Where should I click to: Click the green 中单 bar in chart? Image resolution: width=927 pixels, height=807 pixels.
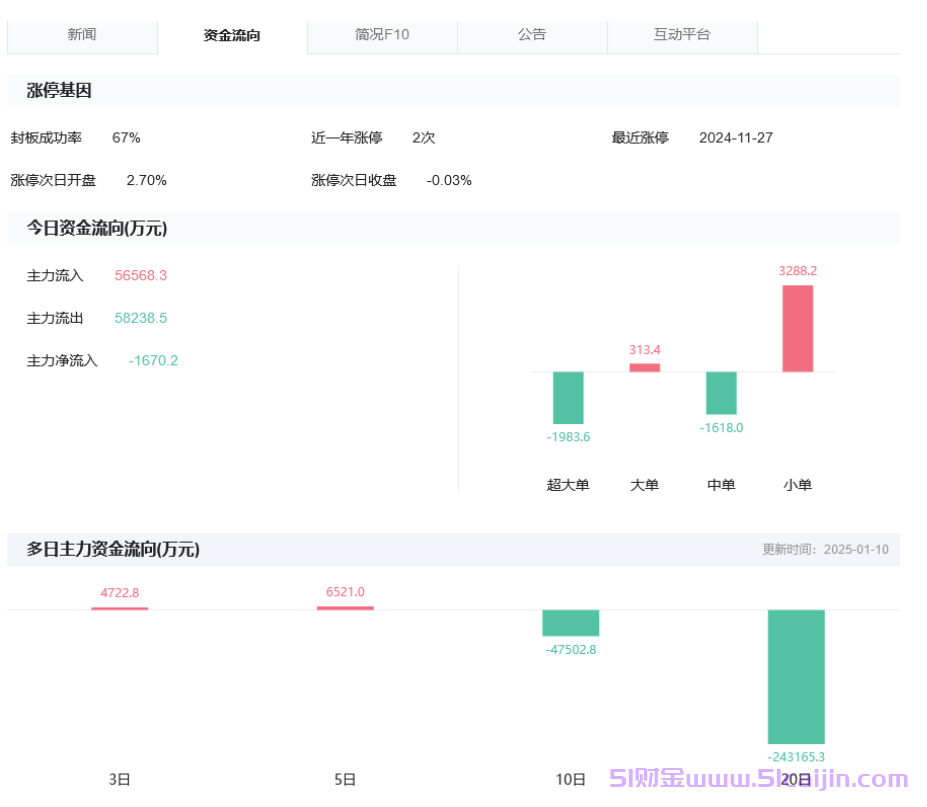click(x=721, y=393)
